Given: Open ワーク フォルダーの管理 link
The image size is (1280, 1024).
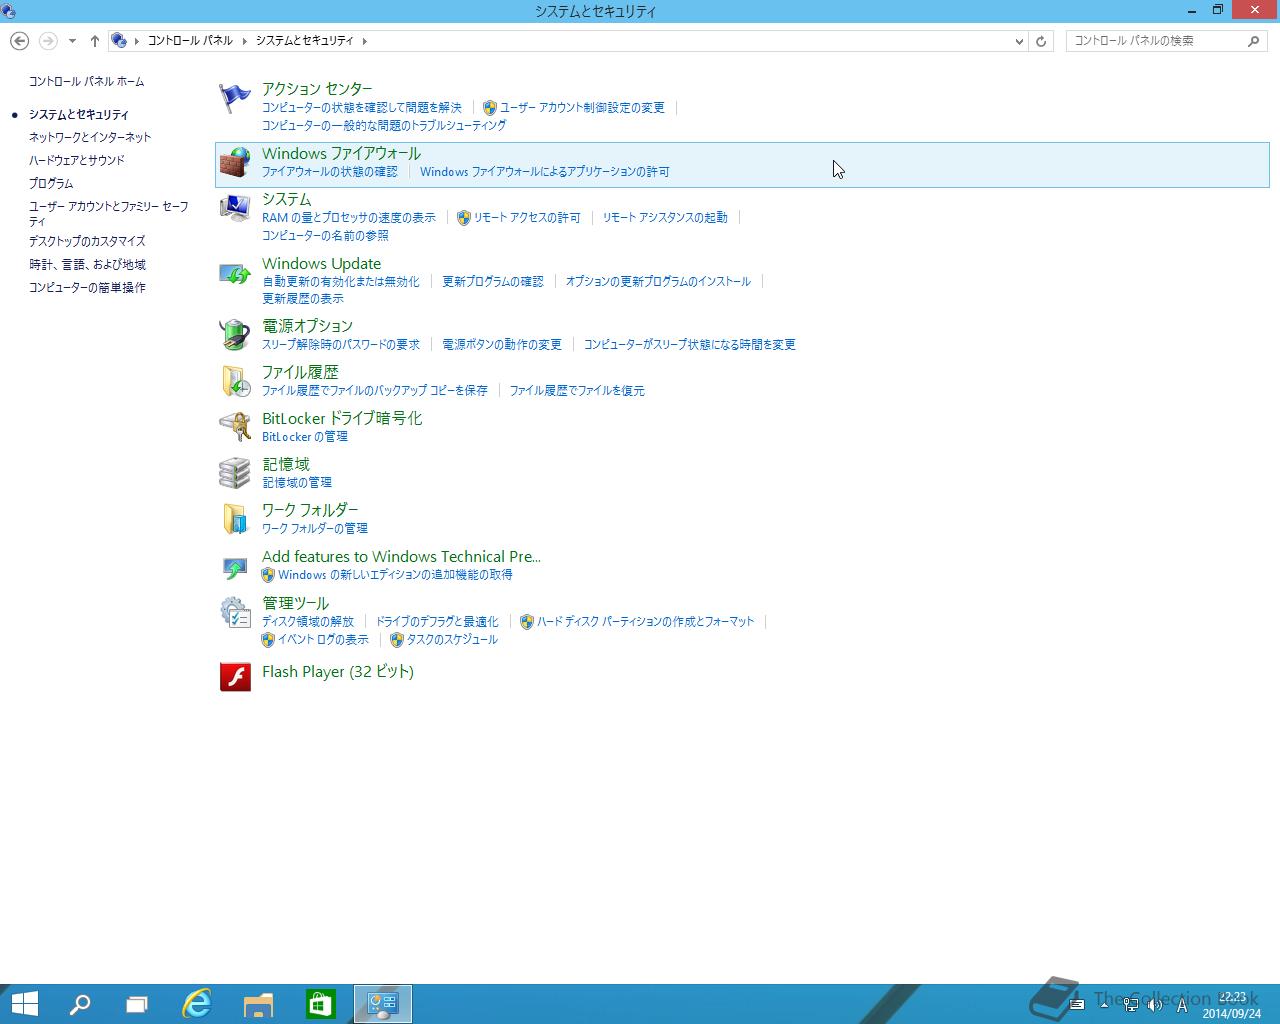Looking at the screenshot, I should (x=315, y=528).
